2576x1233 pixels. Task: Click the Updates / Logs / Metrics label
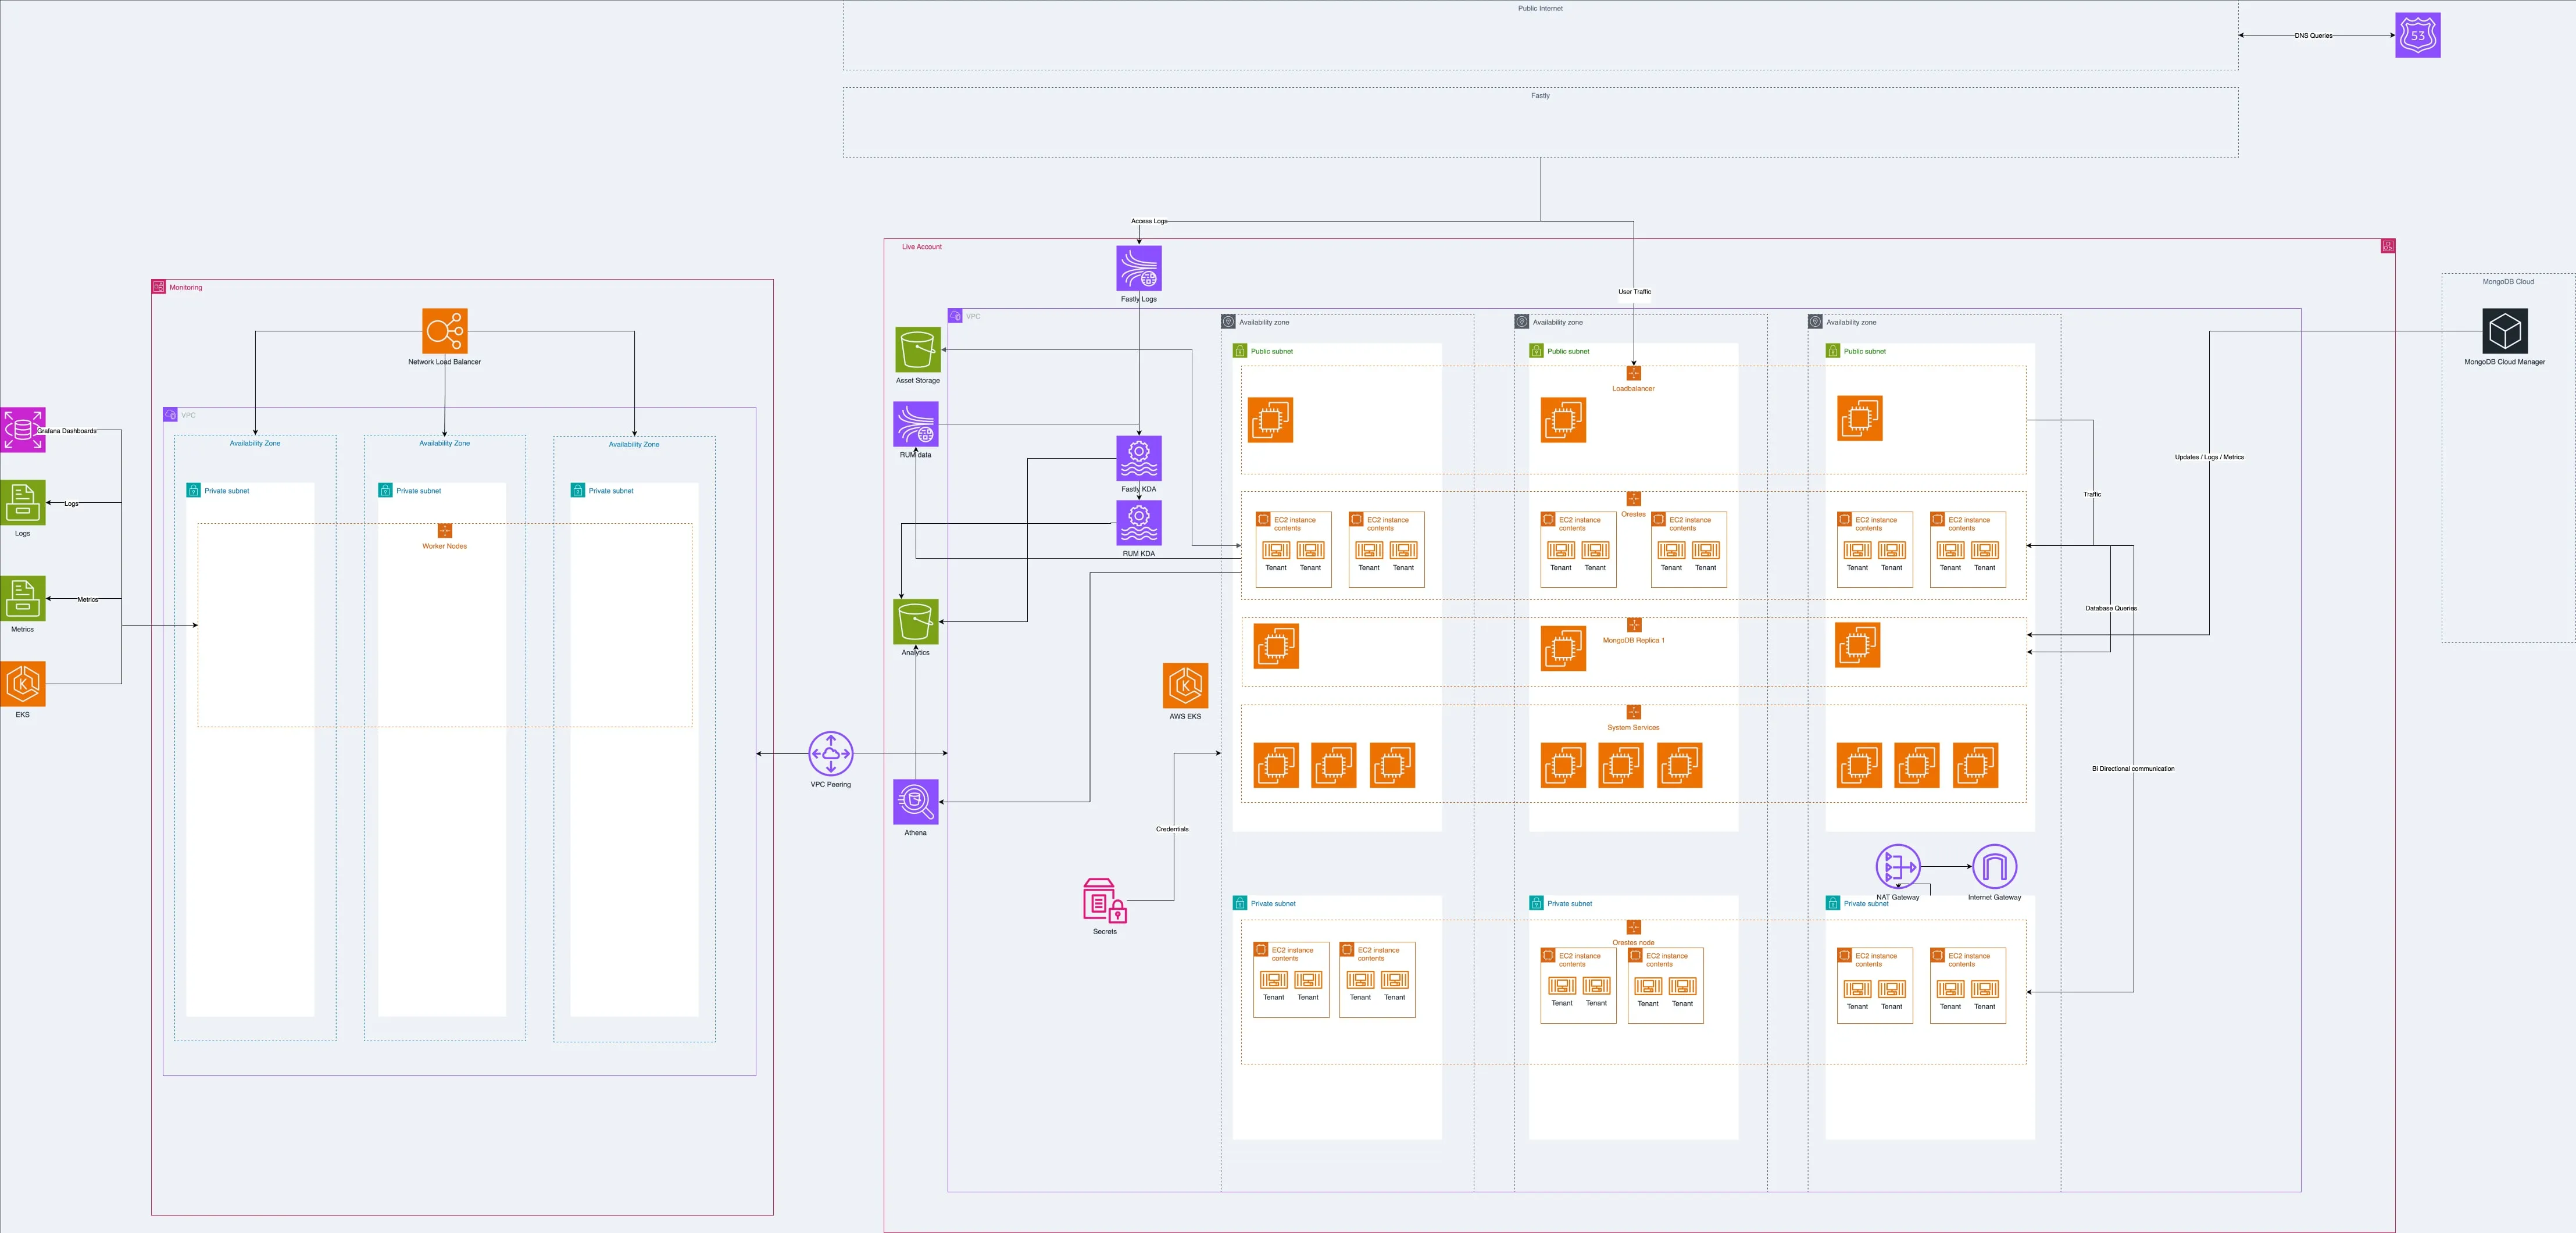tap(2209, 457)
